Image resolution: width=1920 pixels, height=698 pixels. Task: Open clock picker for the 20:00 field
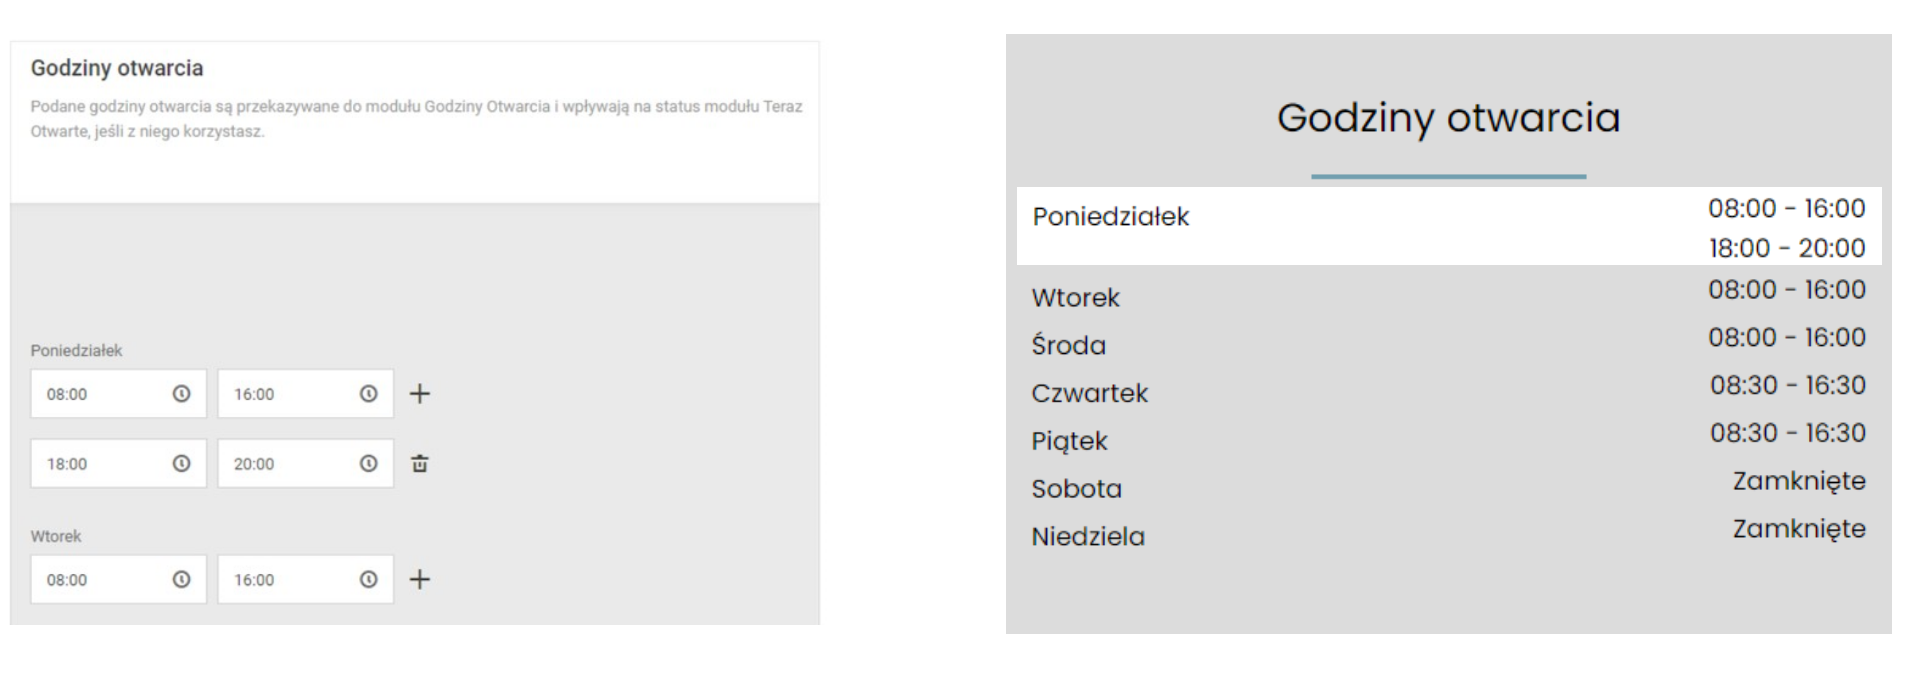369,464
